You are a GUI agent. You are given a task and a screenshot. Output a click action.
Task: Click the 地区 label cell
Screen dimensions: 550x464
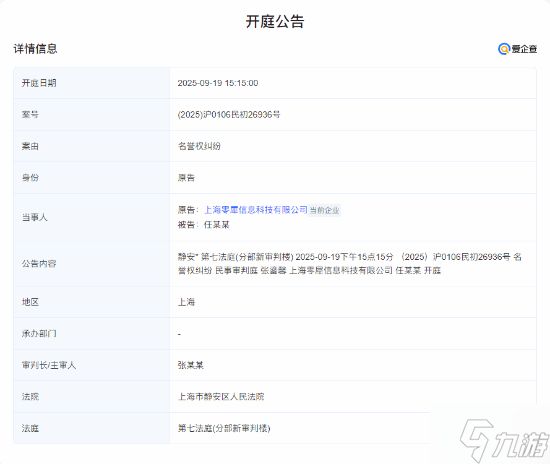(92, 302)
